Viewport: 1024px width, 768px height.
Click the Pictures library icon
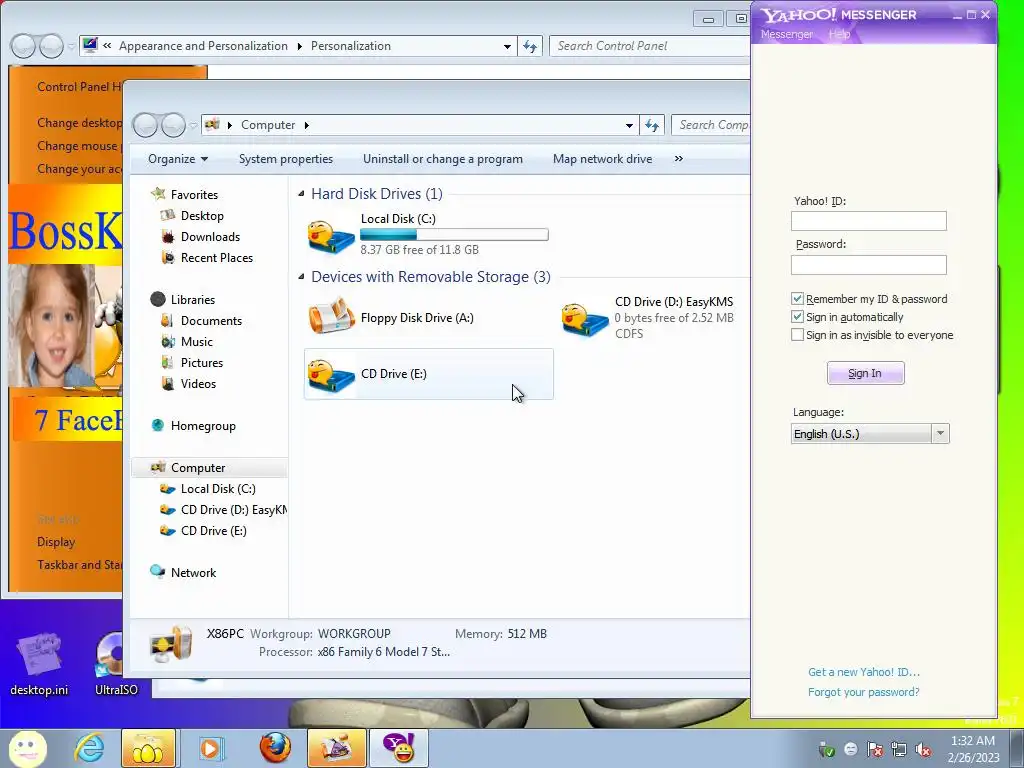(168, 362)
